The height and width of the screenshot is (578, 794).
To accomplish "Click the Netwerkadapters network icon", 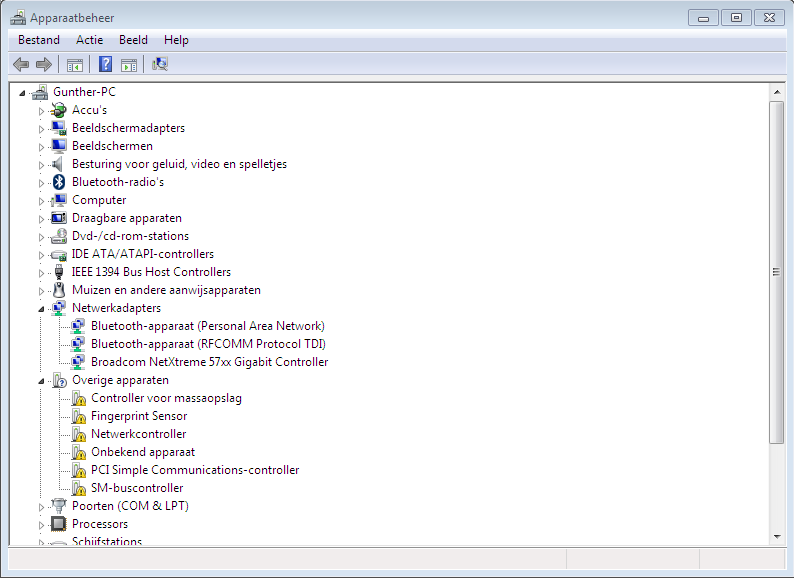I will point(59,308).
